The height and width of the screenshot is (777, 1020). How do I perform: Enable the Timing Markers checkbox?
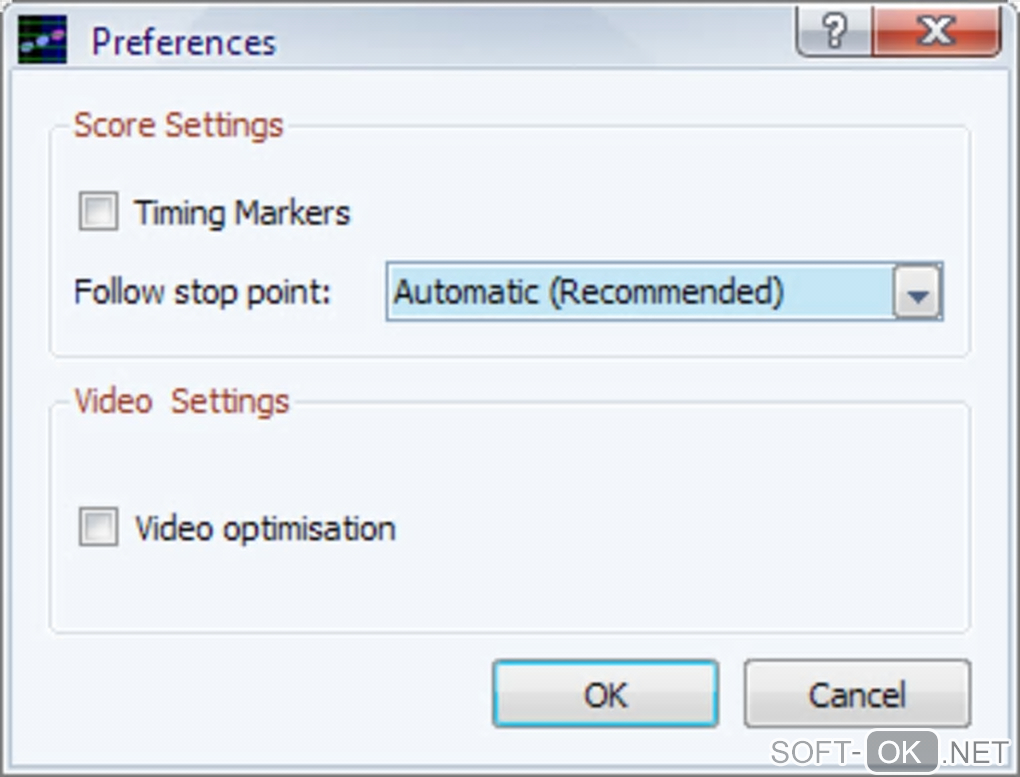point(98,212)
